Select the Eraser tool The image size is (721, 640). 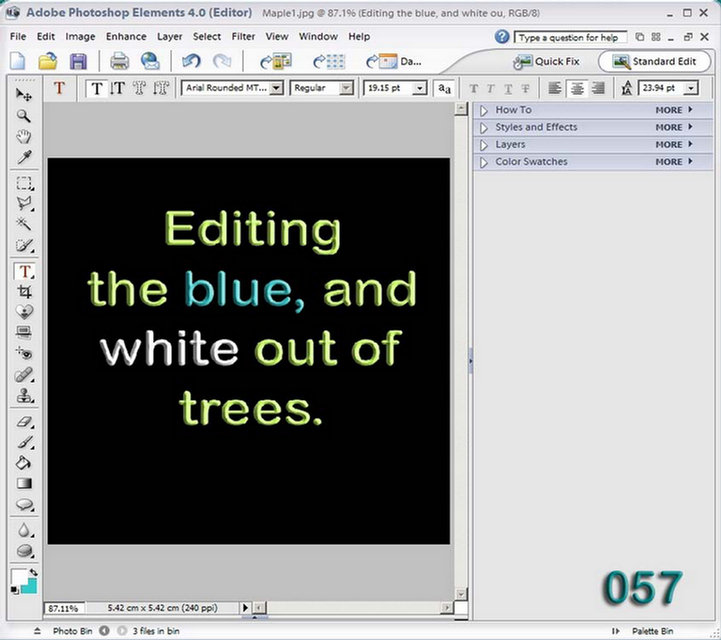(24, 422)
